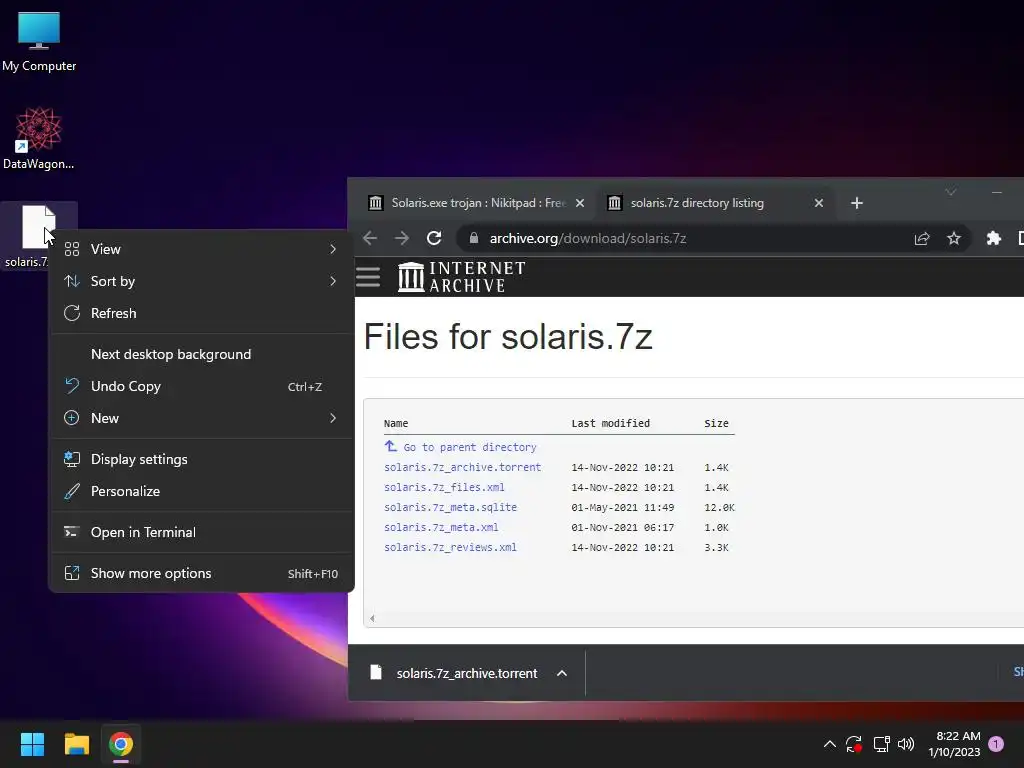The width and height of the screenshot is (1024, 768).
Task: Bookmark this page with star icon
Action: tap(954, 238)
